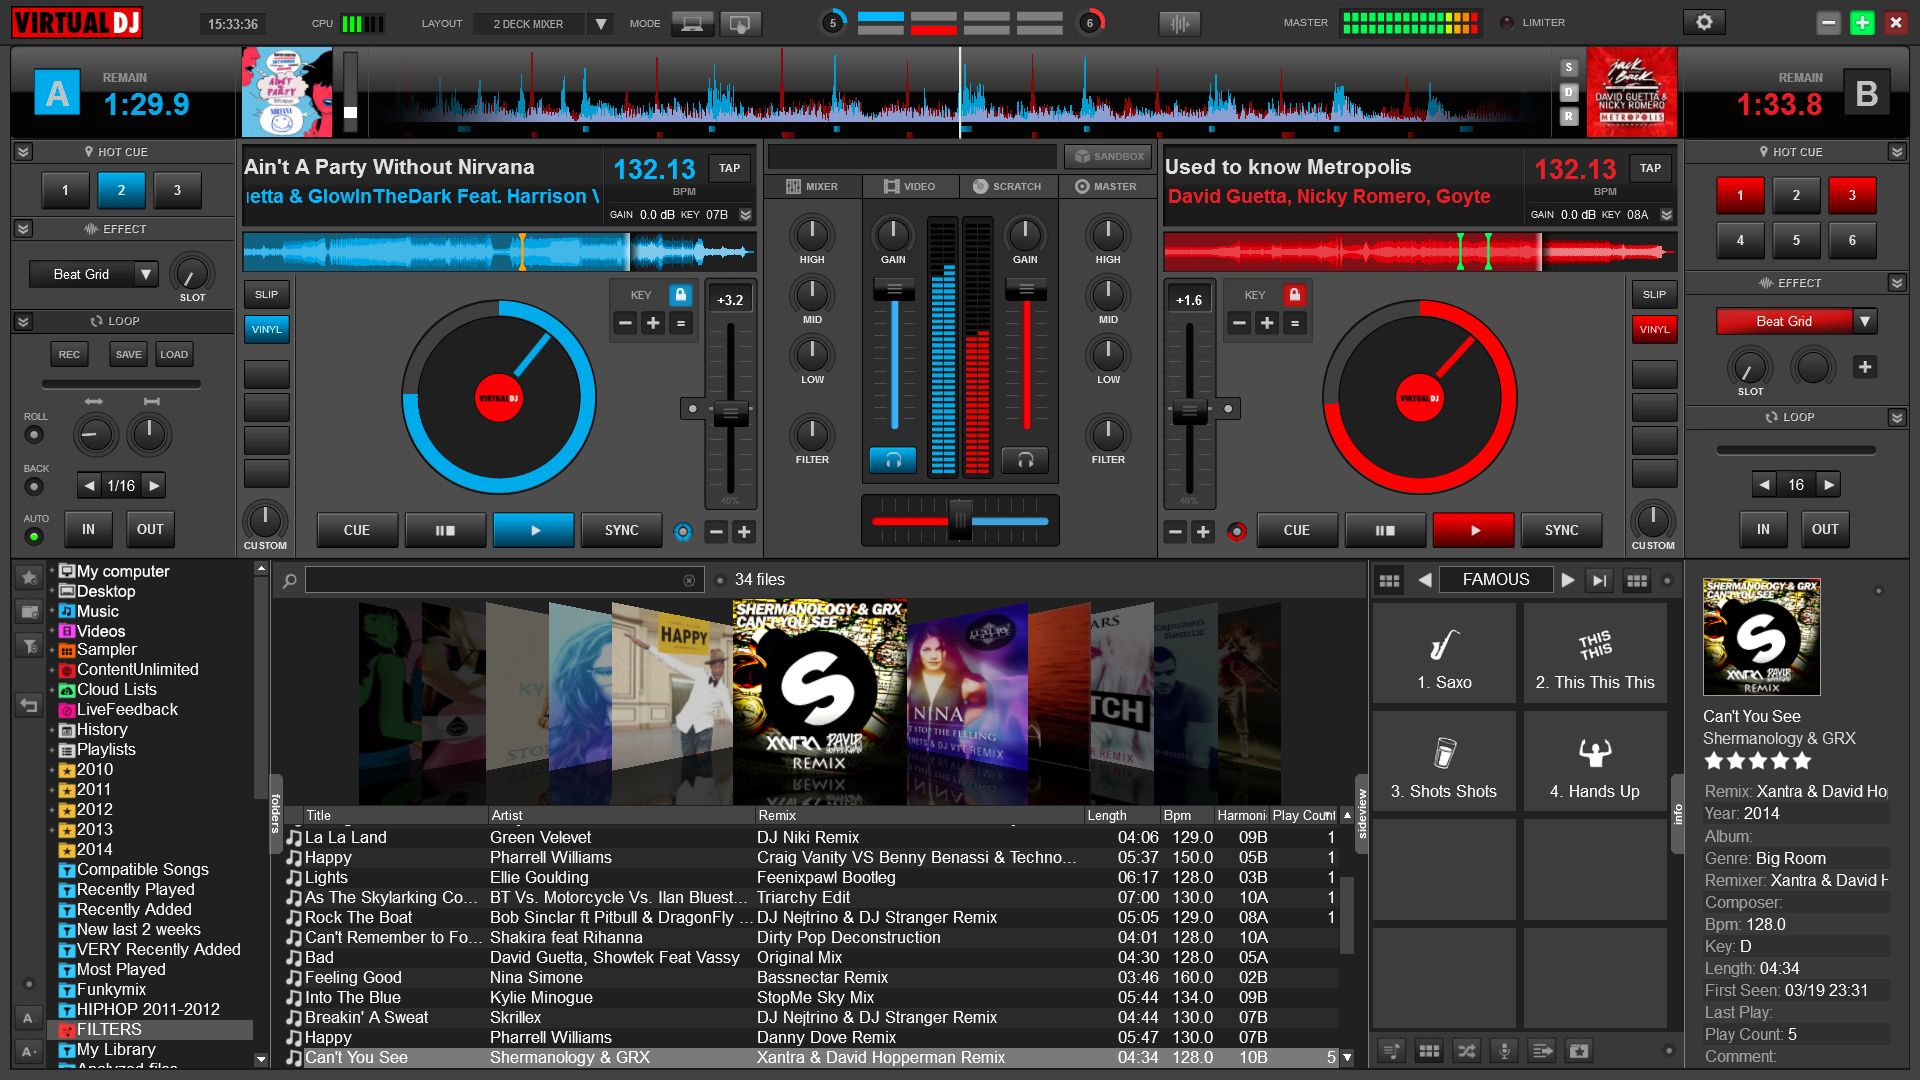Click CUE button on Deck B

point(1298,531)
